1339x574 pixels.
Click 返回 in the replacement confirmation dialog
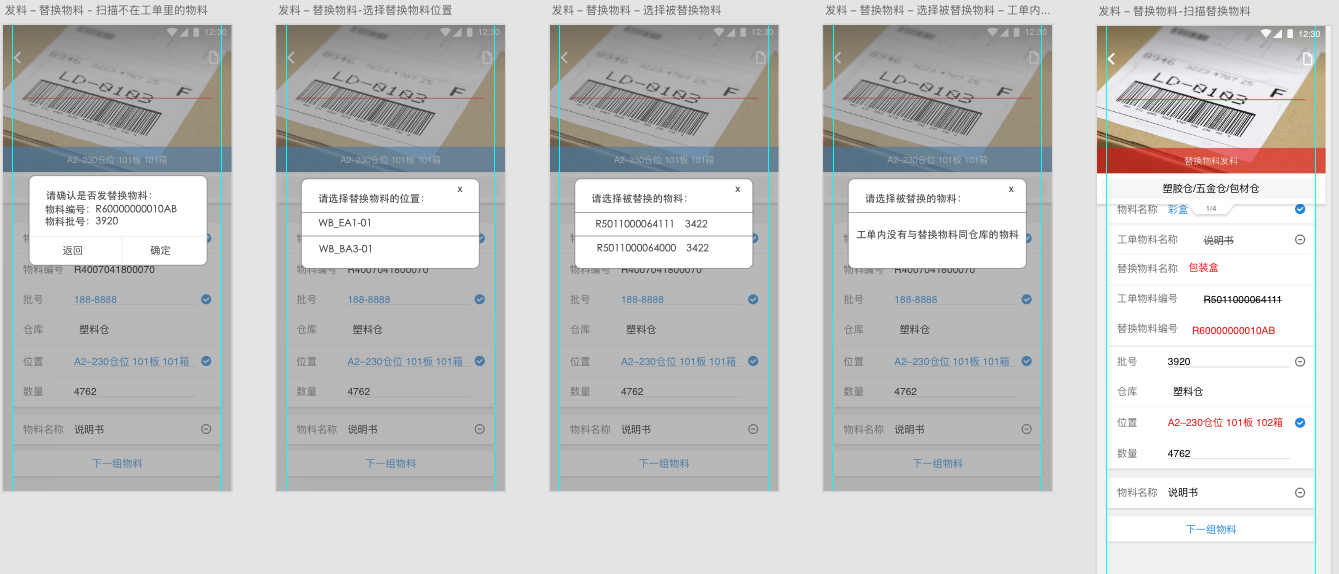(x=73, y=251)
